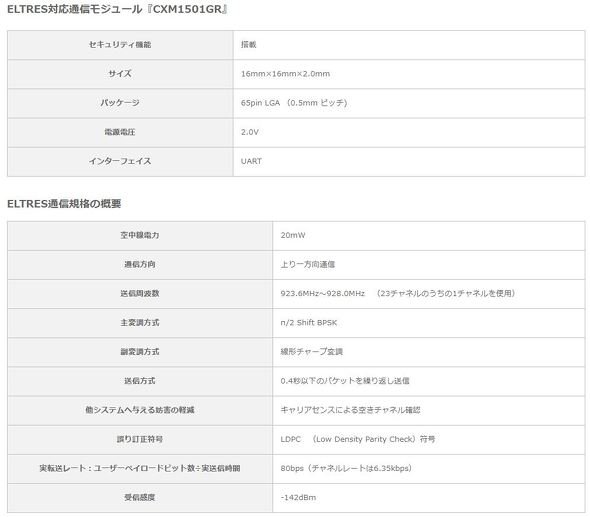Select the 20mW antenna power value
590x517 pixels.
point(293,235)
